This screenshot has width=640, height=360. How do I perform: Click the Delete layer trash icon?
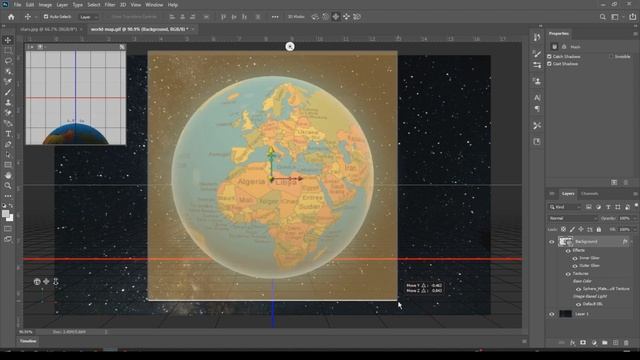pyautogui.click(x=626, y=343)
